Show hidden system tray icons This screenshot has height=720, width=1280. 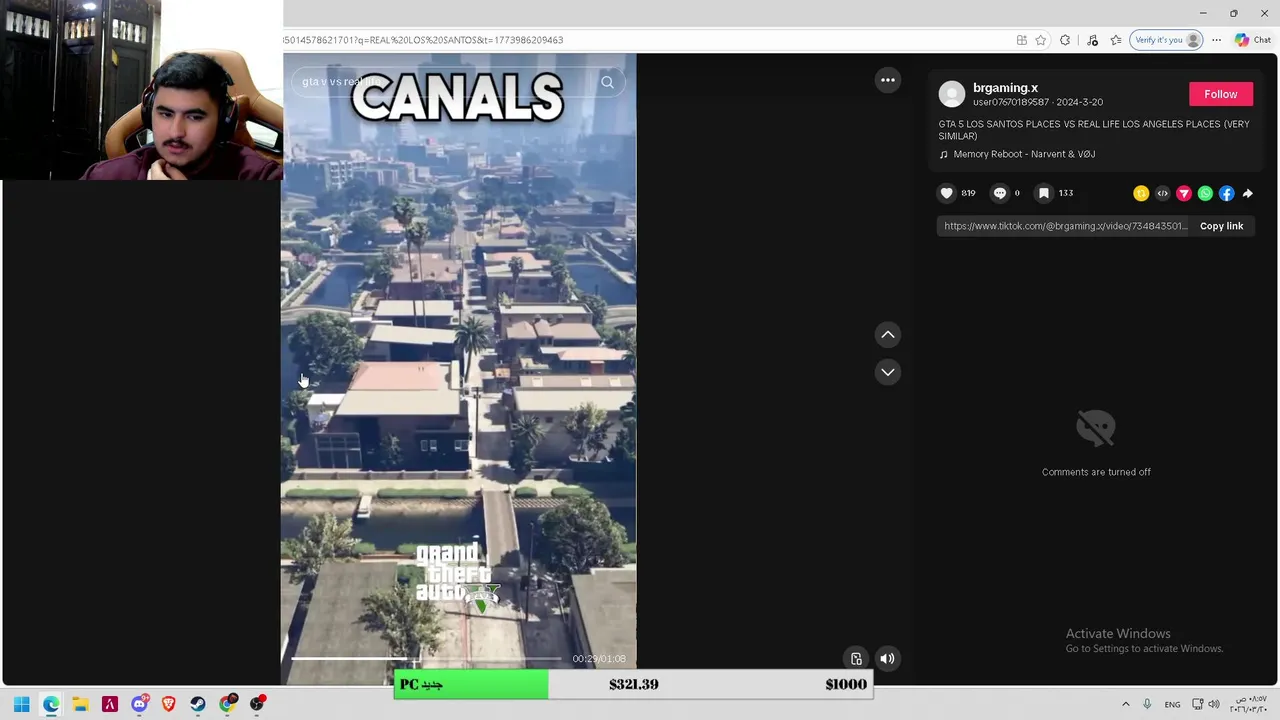click(x=1125, y=704)
